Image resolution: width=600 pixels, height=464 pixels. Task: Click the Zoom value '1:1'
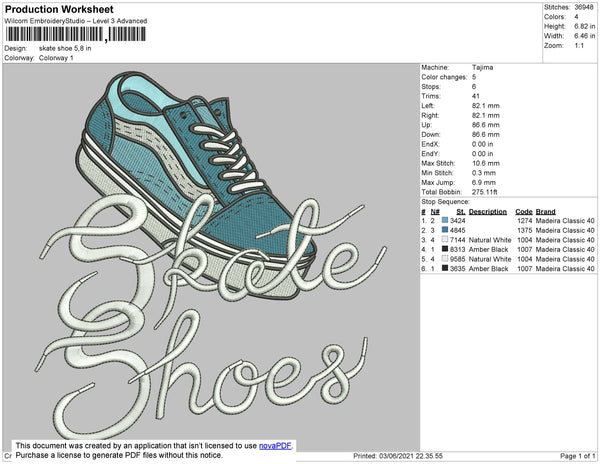pos(579,46)
